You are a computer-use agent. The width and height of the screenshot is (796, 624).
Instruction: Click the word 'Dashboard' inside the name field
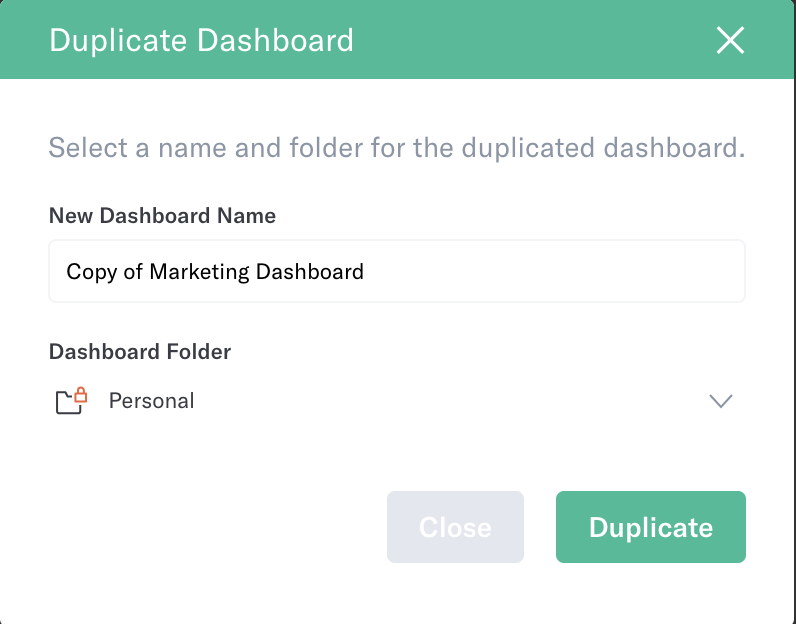coord(310,272)
